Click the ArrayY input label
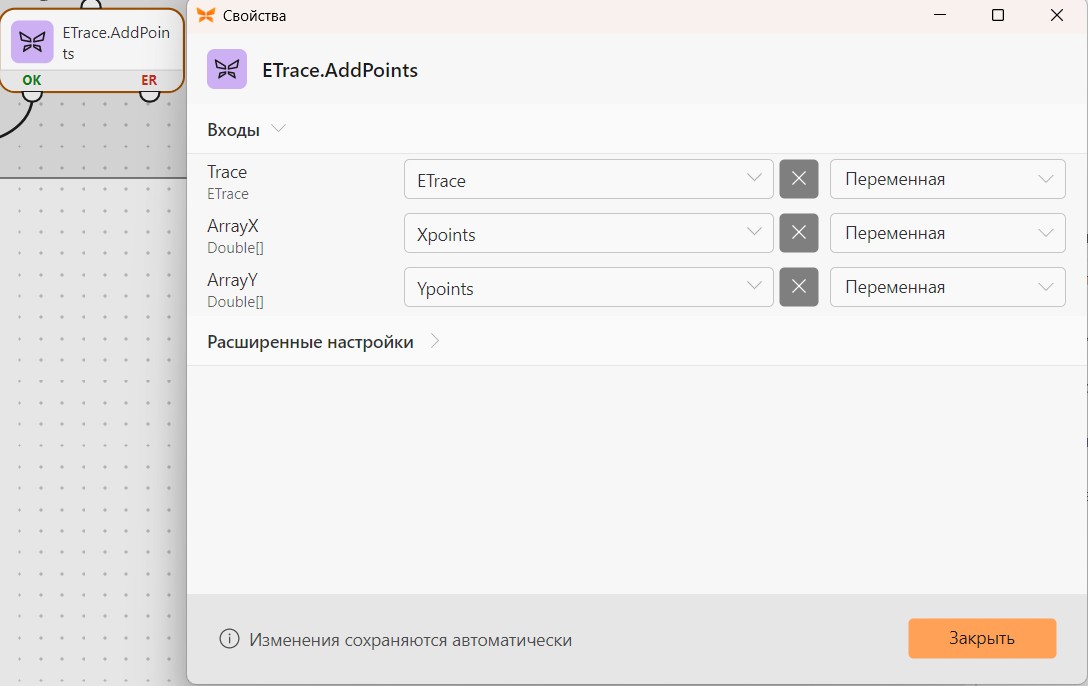Viewport: 1088px width, 686px height. [232, 280]
